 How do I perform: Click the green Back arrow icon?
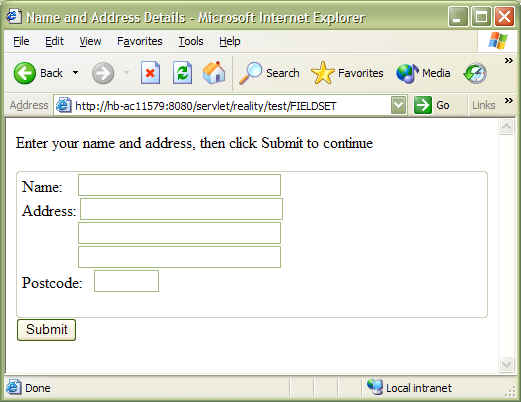coord(25,73)
